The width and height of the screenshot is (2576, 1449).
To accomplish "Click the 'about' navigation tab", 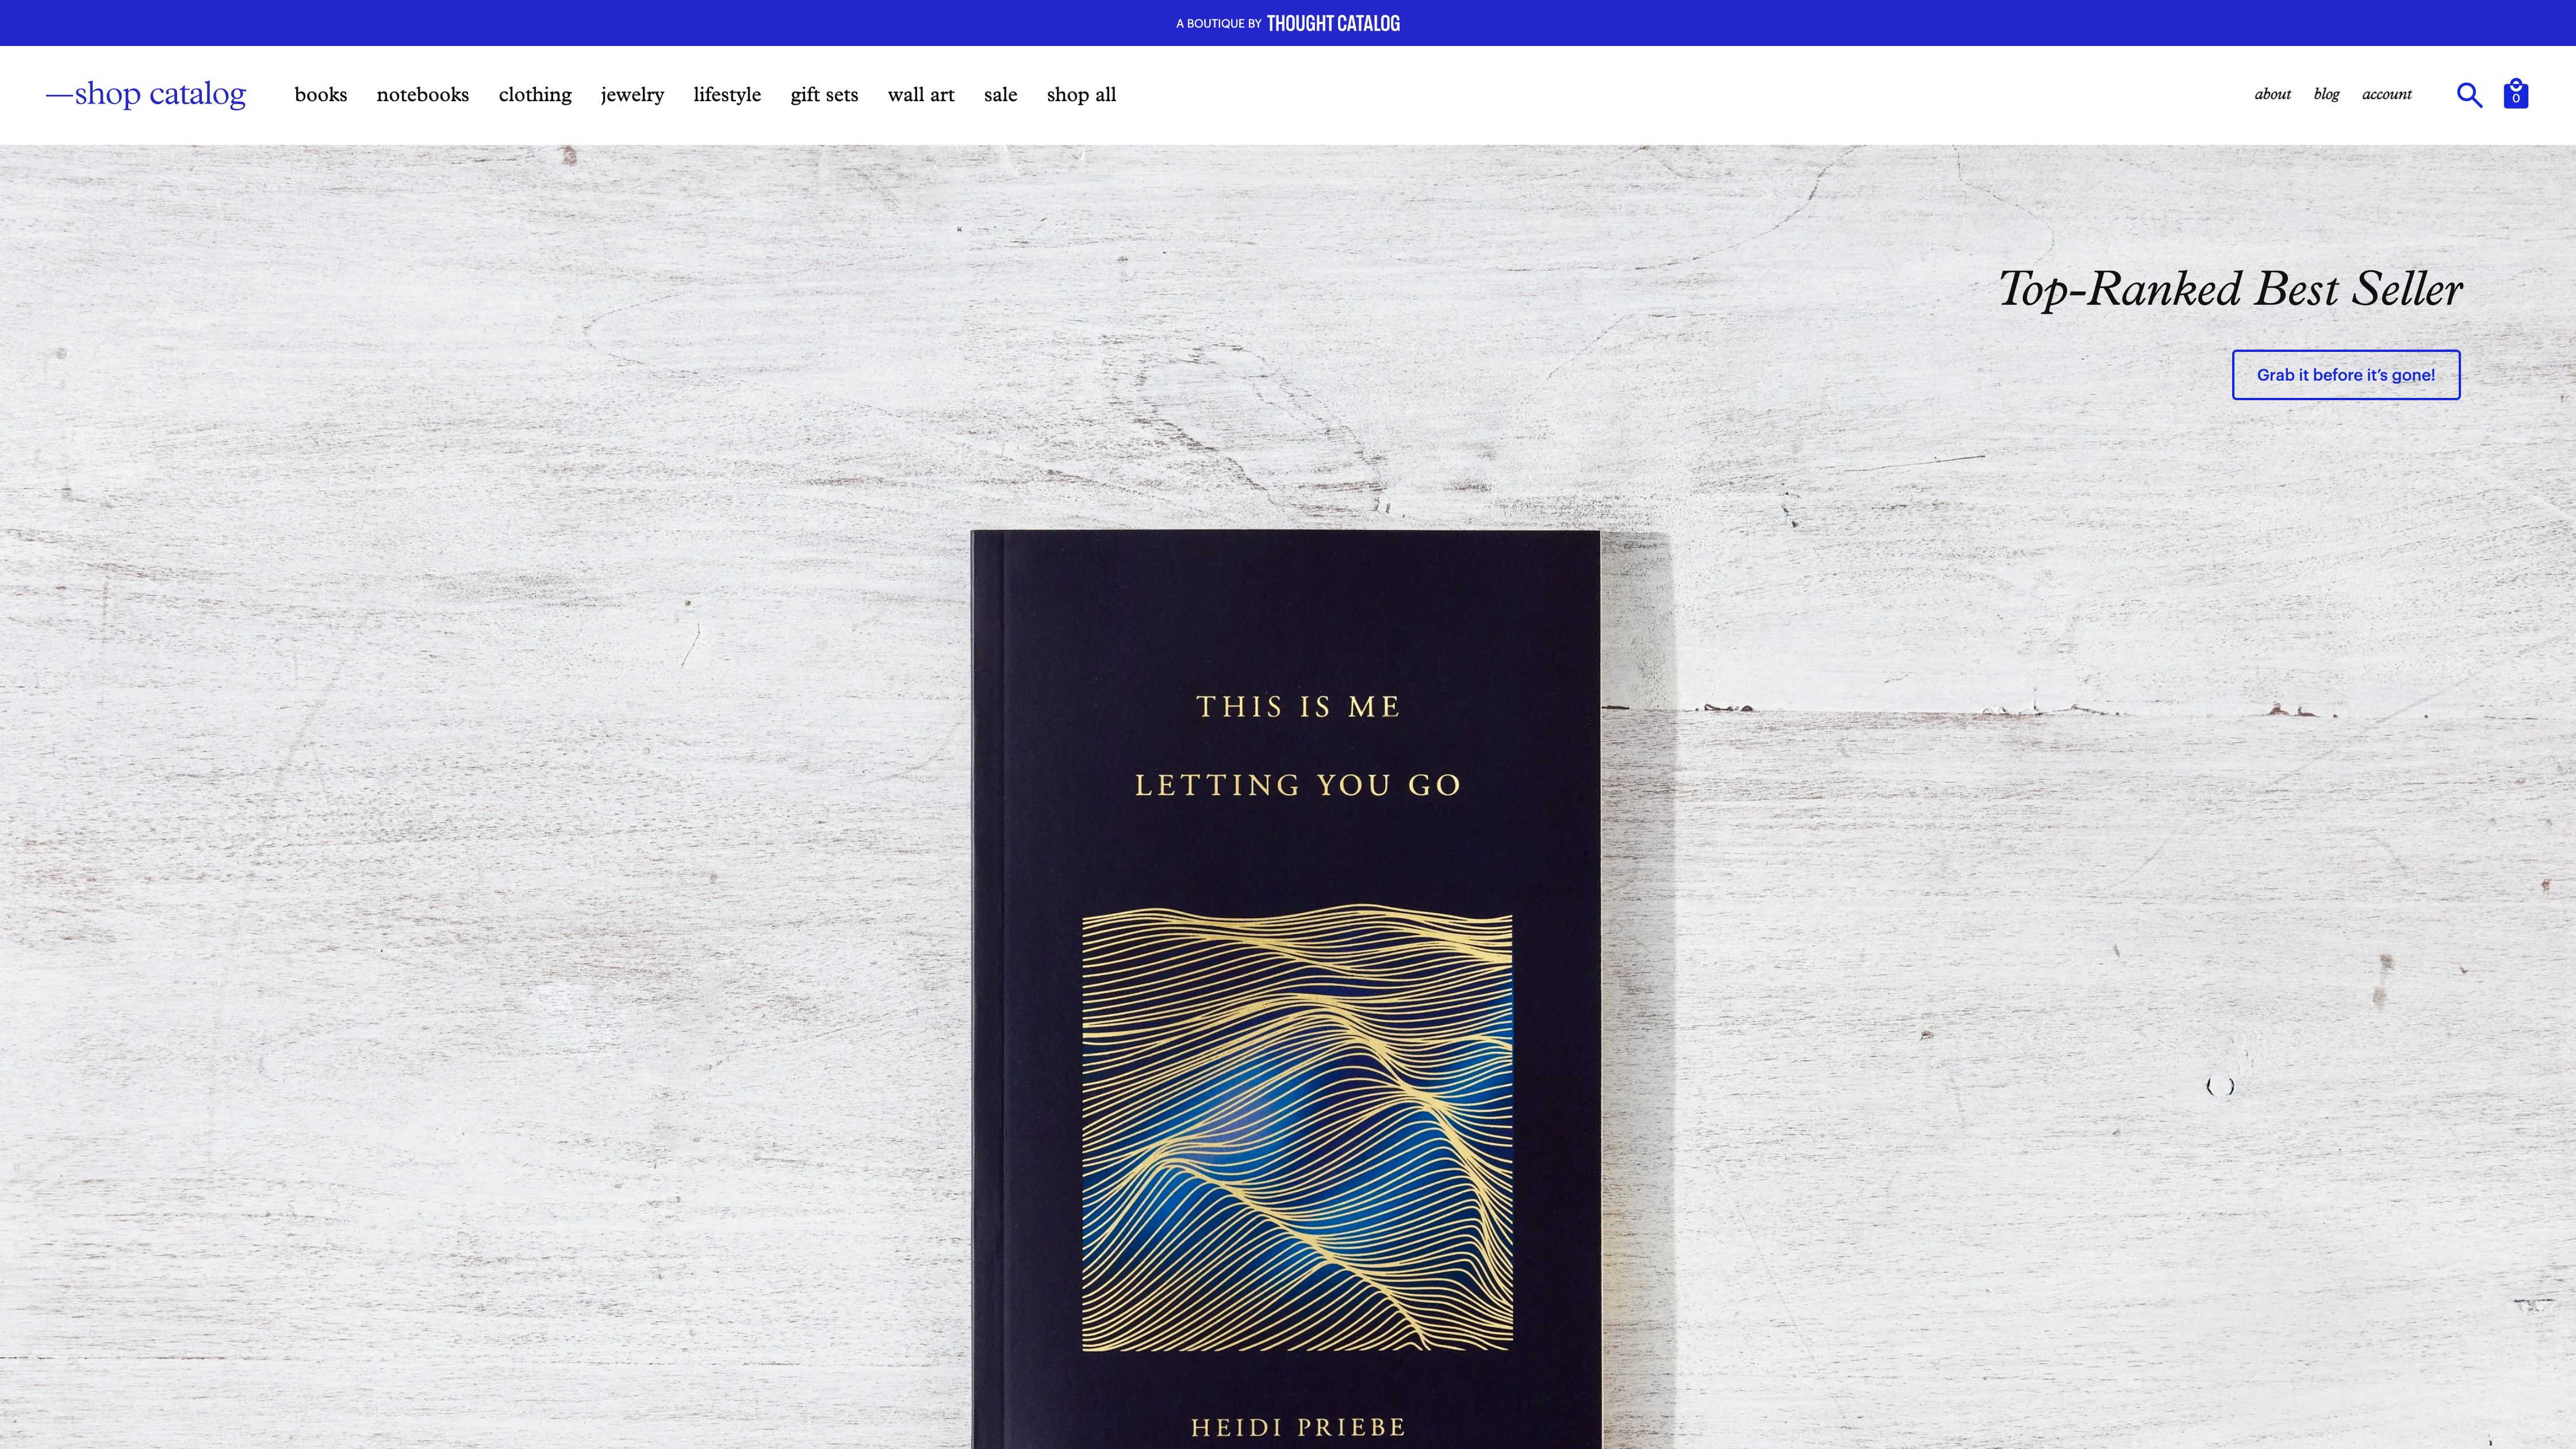I will [x=2272, y=94].
